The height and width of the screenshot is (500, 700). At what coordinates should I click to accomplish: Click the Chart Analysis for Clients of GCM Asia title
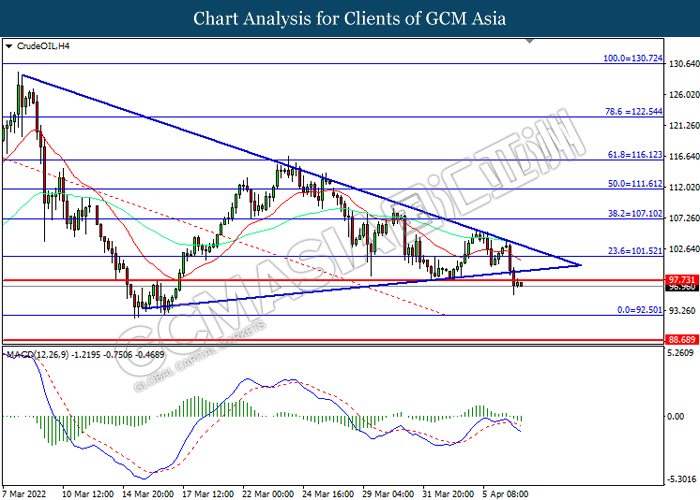350,19
